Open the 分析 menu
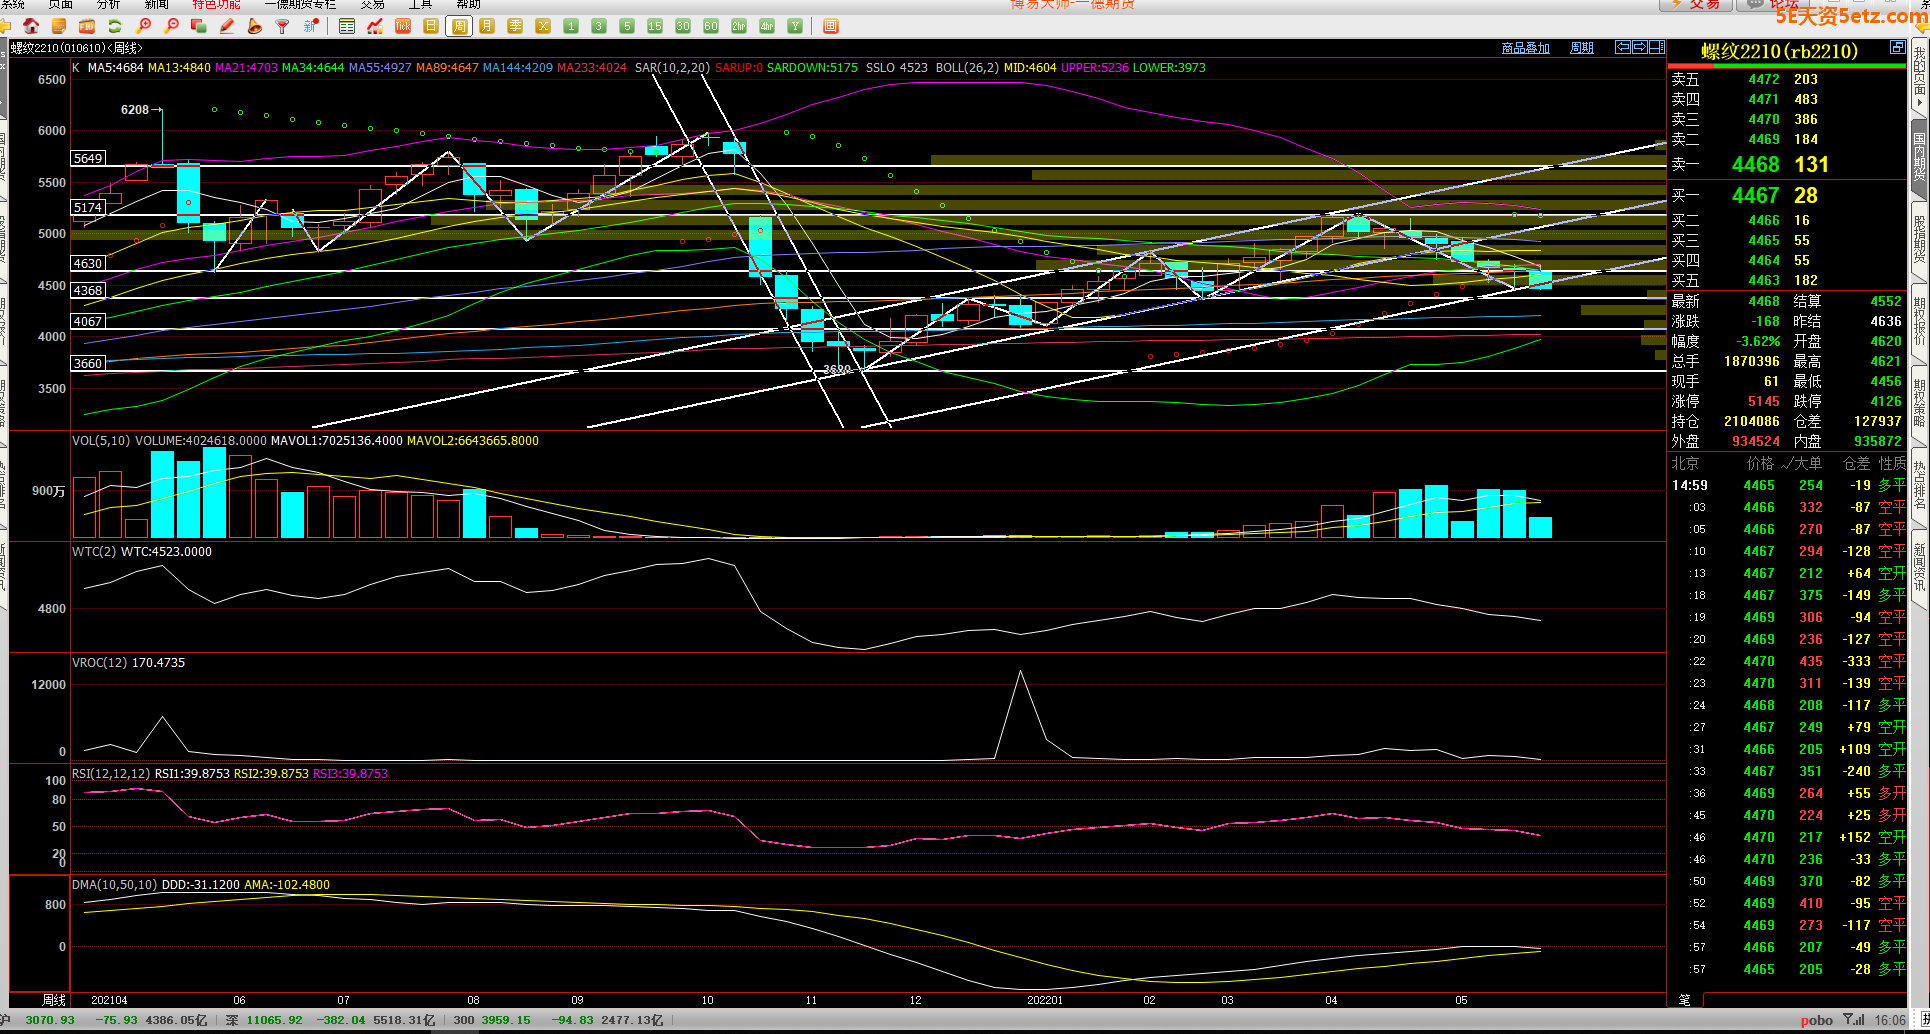 tap(108, 5)
